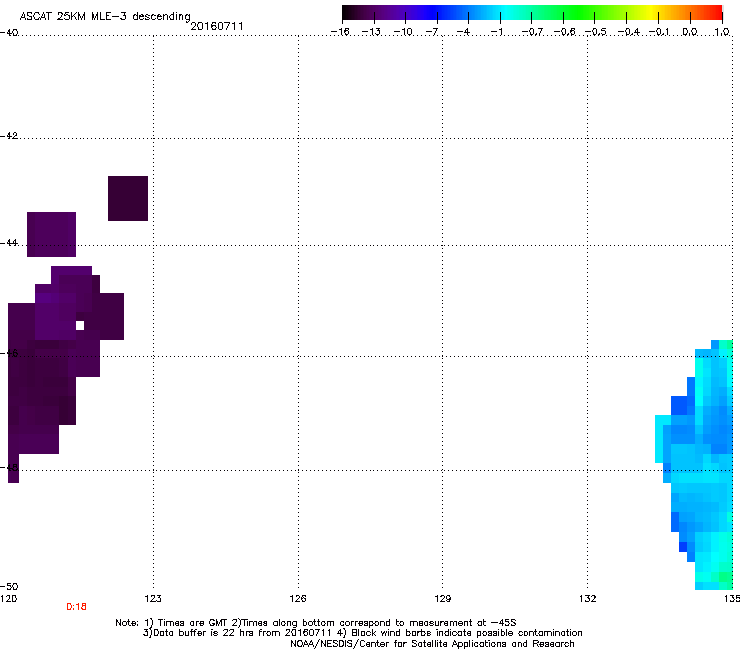Click the longitude axis label "126"
The width and height of the screenshot is (740, 650).
click(x=298, y=599)
